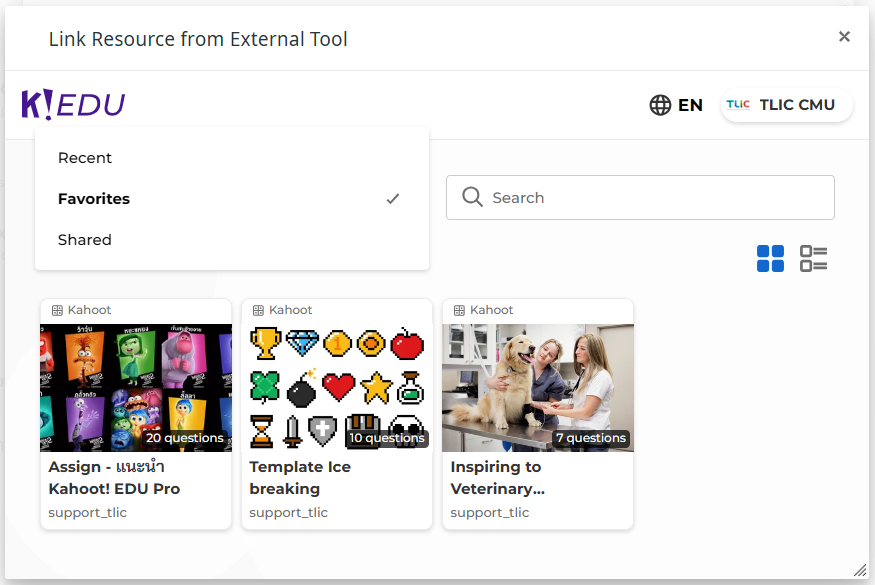Click Kahoot type icon on Inside Out card
The image size is (875, 585).
coord(58,311)
